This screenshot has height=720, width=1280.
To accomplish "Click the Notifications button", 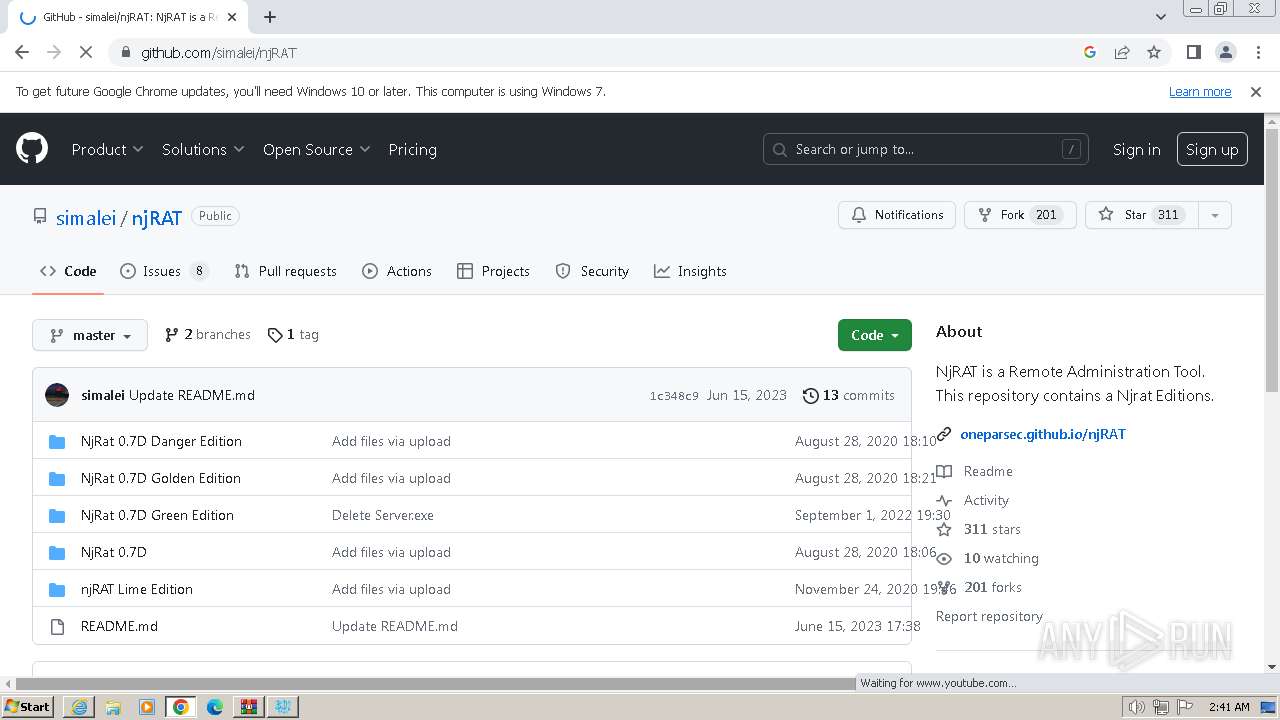I will pyautogui.click(x=897, y=215).
